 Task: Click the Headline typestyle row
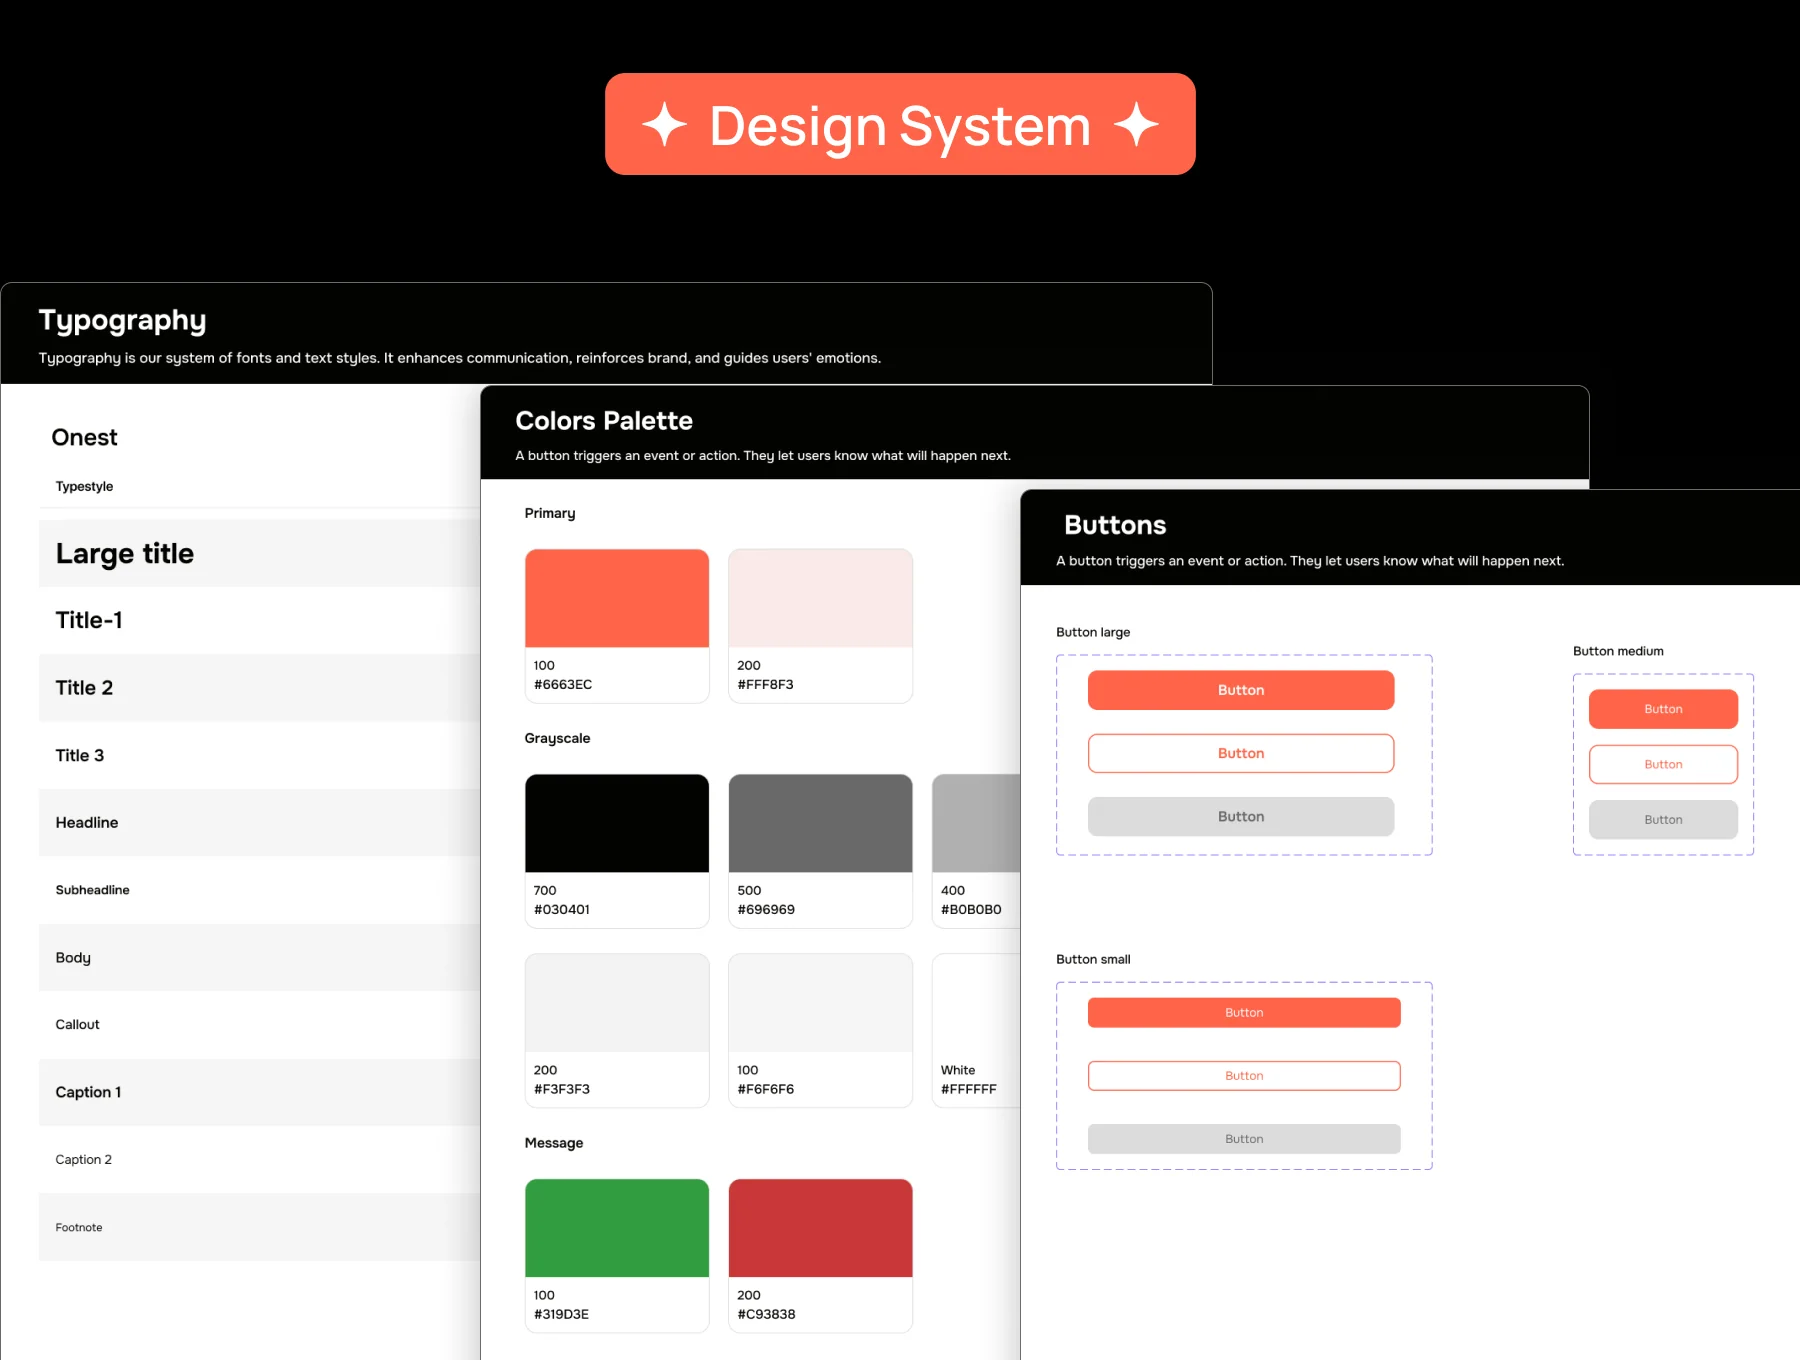pyautogui.click(x=260, y=822)
